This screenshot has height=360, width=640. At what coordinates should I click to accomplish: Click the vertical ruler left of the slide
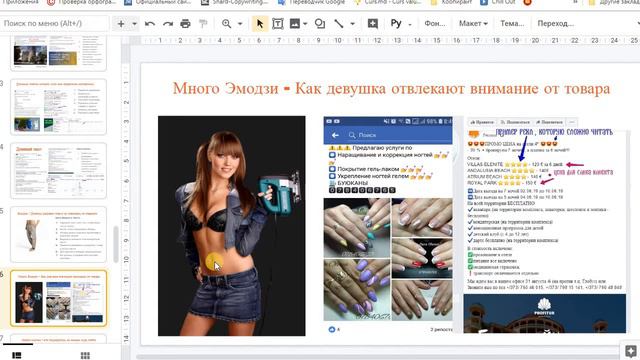tap(126, 204)
